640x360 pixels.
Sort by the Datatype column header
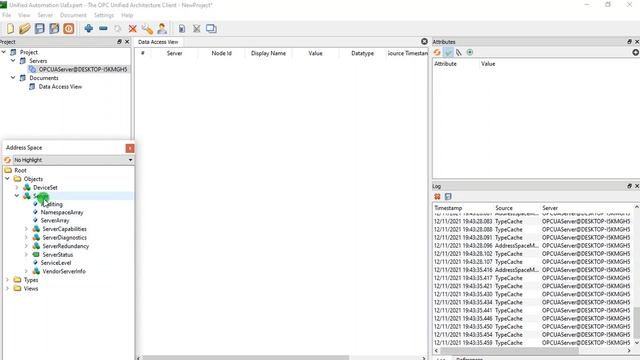[x=362, y=53]
